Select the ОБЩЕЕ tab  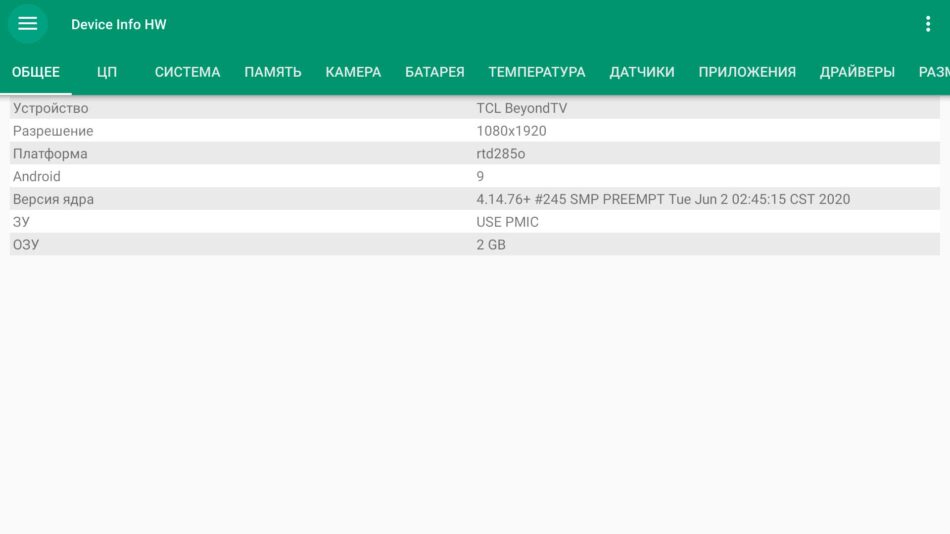point(36,72)
